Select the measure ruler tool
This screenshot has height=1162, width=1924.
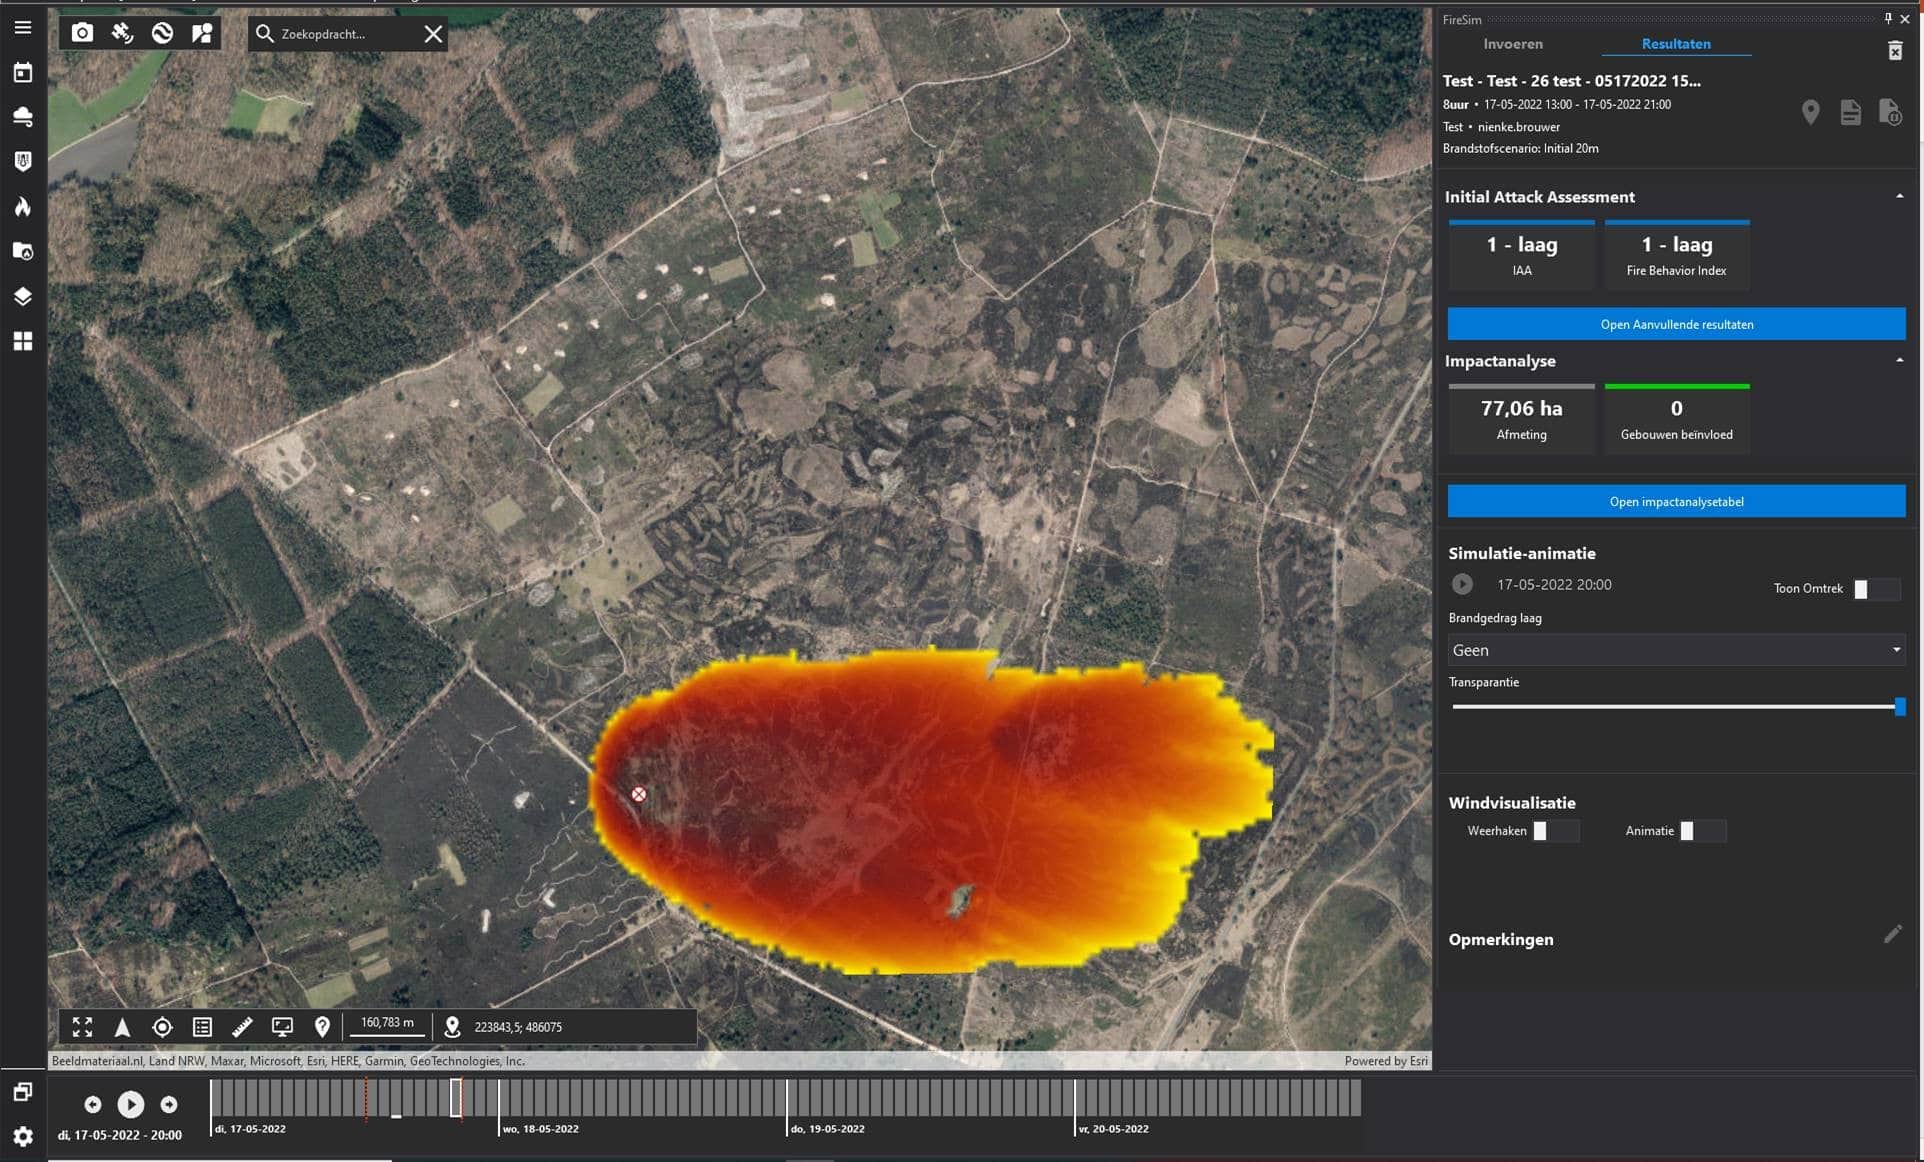pyautogui.click(x=242, y=1027)
